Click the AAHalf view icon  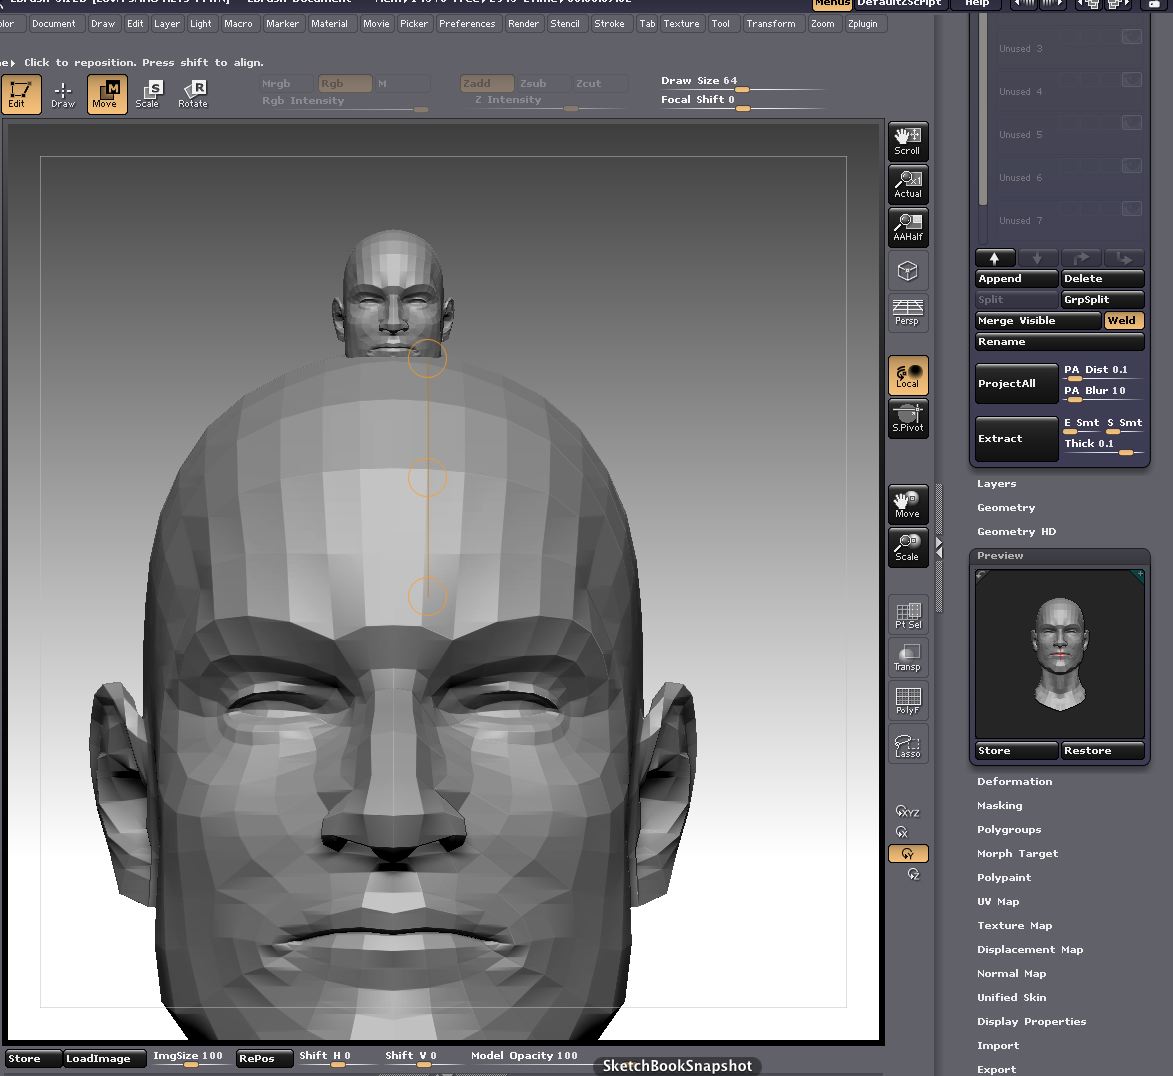907,227
